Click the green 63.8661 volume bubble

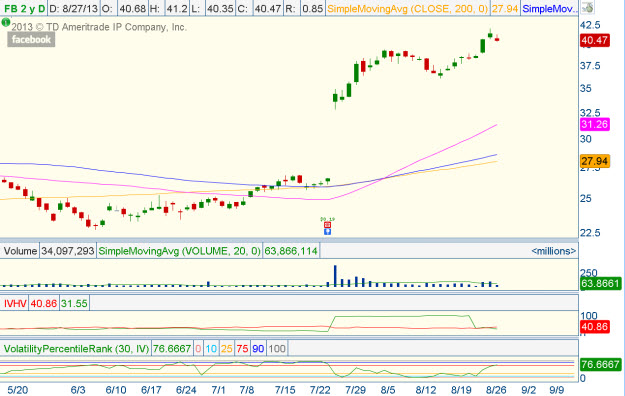[x=600, y=284]
